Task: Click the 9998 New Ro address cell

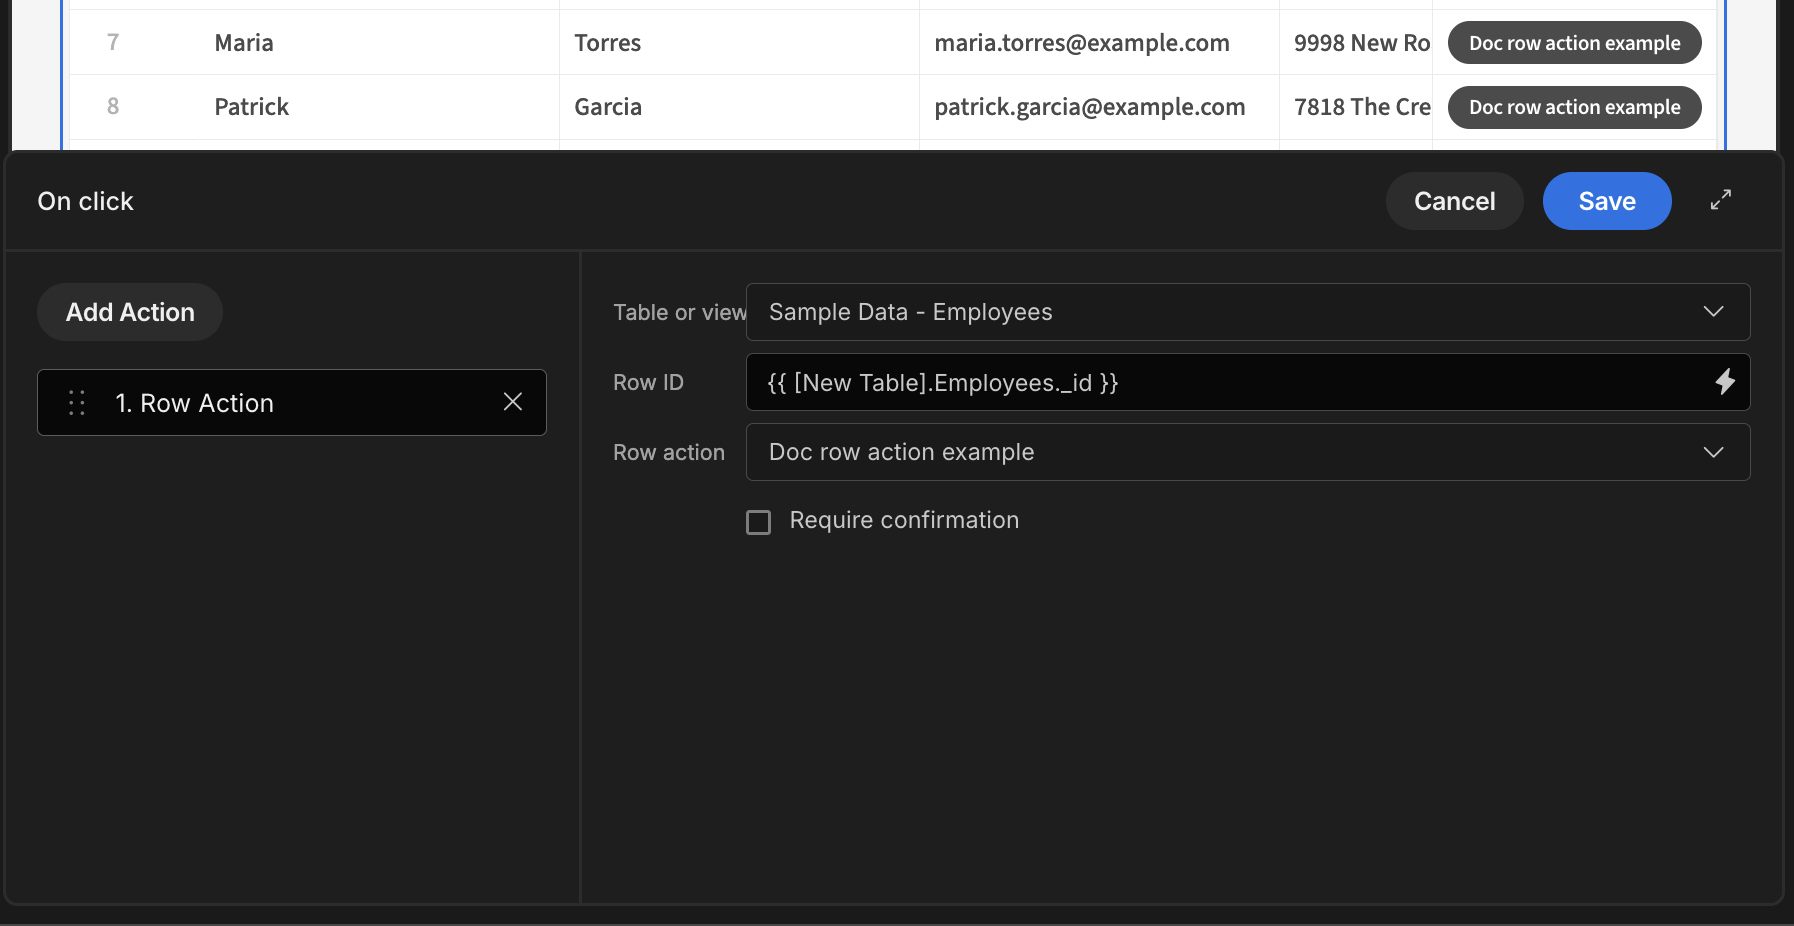Action: pyautogui.click(x=1356, y=43)
